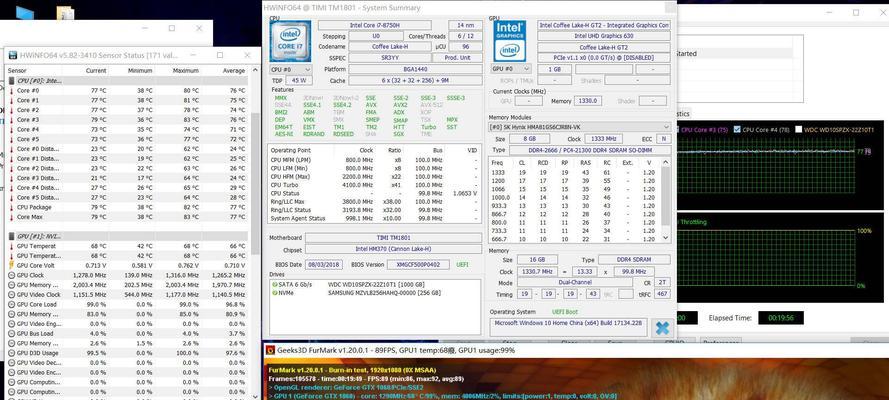Open the CPU #0 selector dropdown

(290, 69)
